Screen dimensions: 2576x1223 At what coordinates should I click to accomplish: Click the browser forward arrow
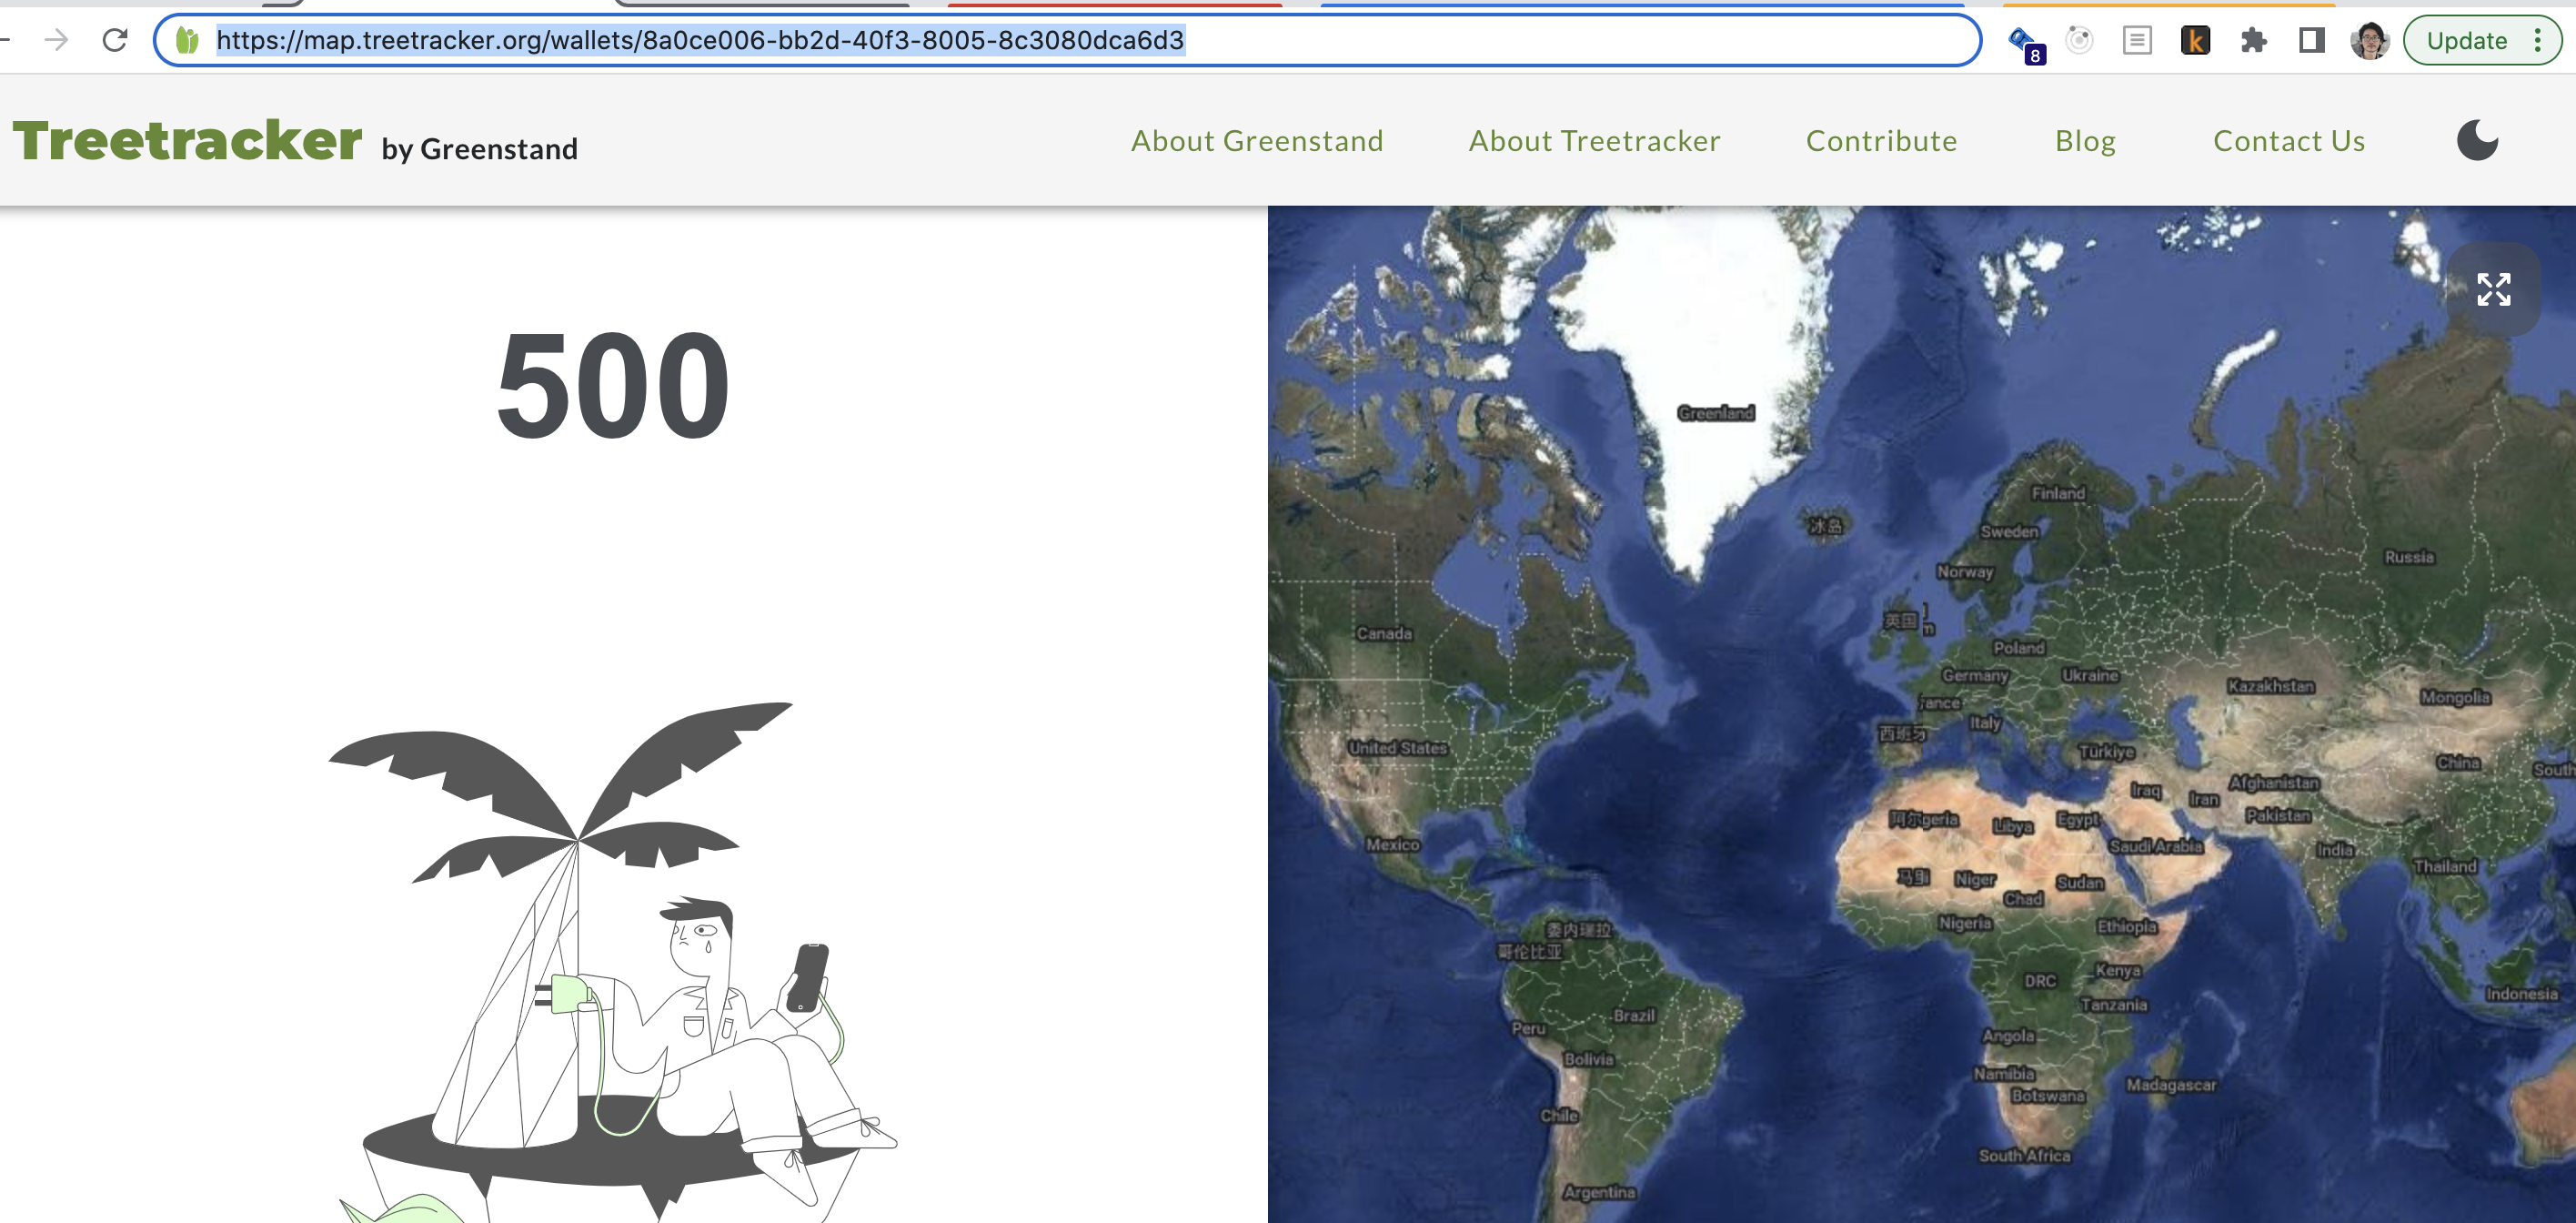tap(57, 40)
